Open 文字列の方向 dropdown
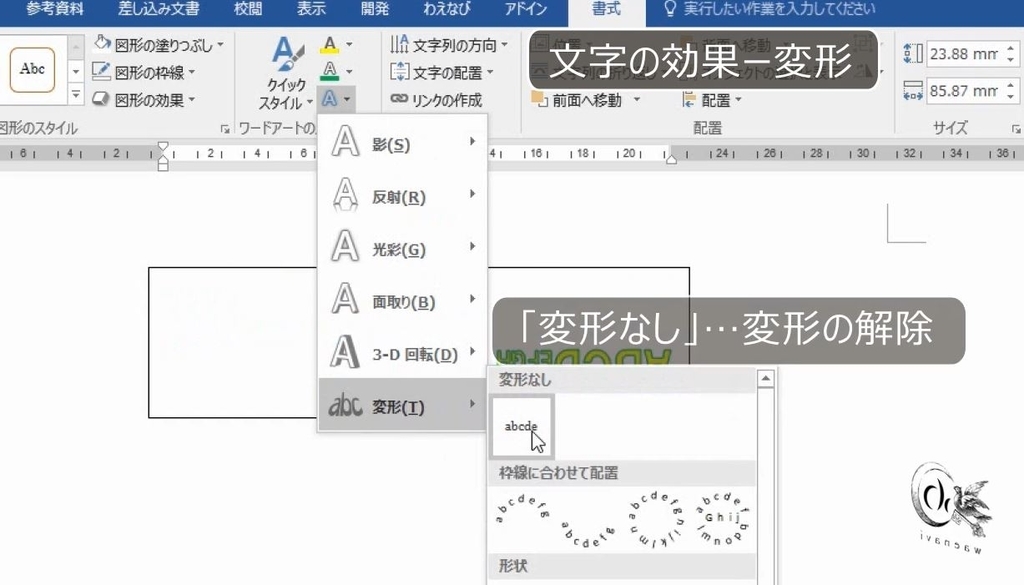The image size is (1024, 585). [449, 45]
